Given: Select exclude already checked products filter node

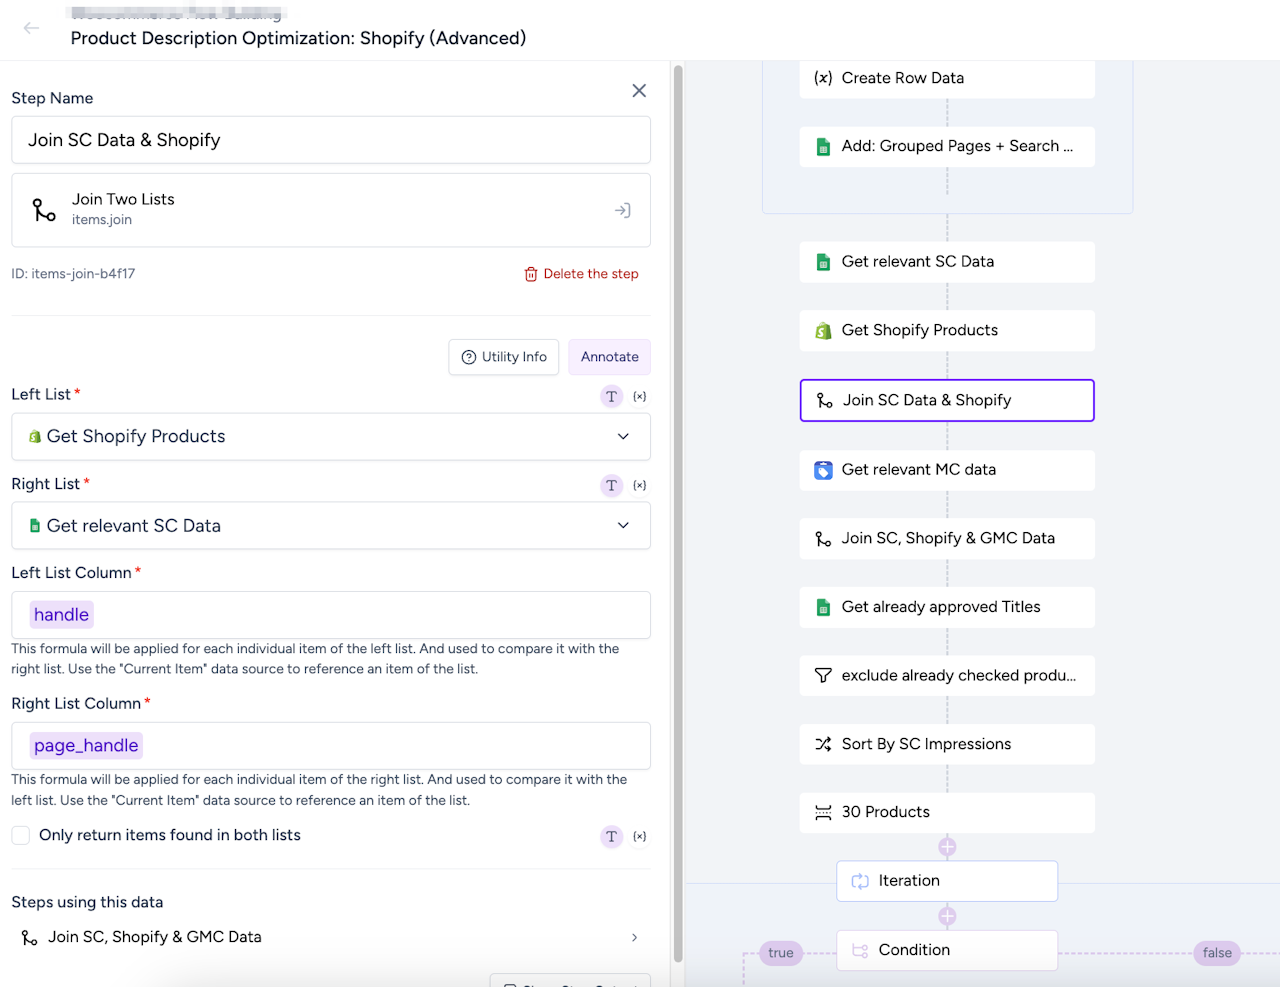Looking at the screenshot, I should tap(946, 676).
